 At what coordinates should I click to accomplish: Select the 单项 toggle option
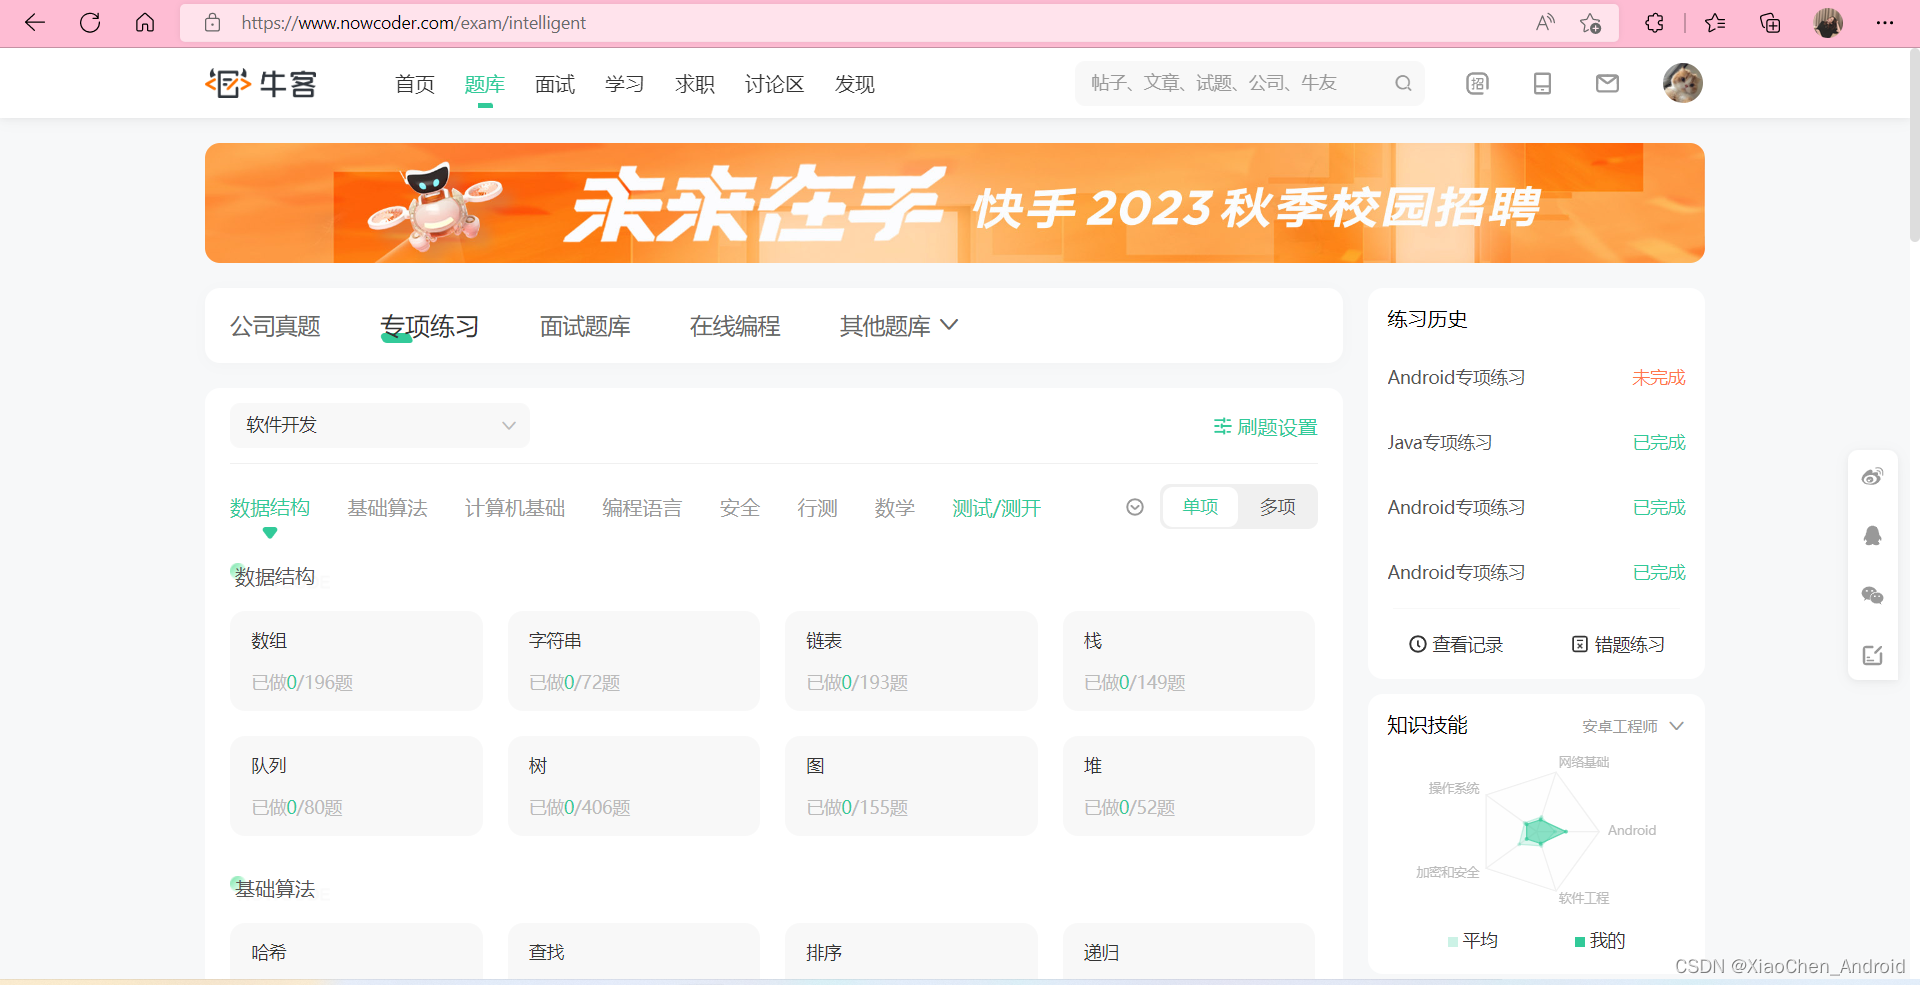(x=1200, y=507)
